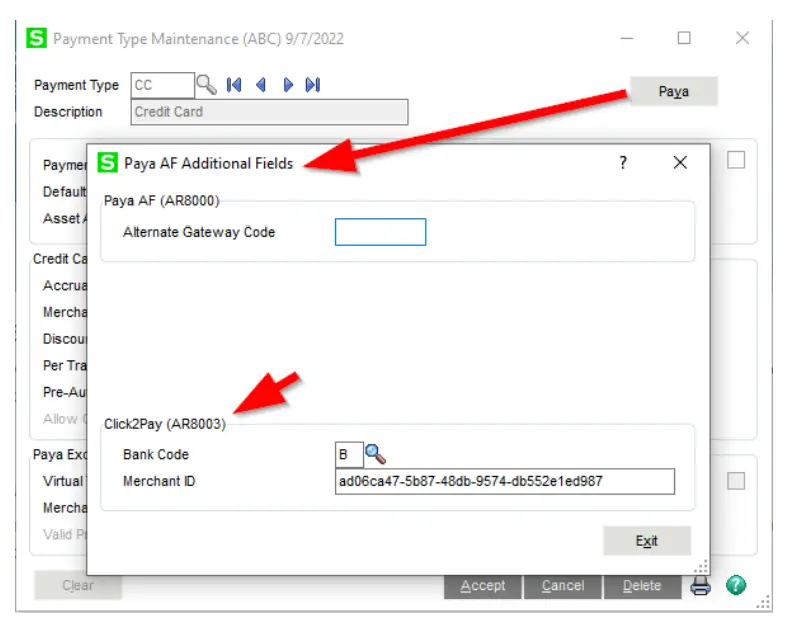Click the Paya AF (AR8000) group label

[162, 201]
